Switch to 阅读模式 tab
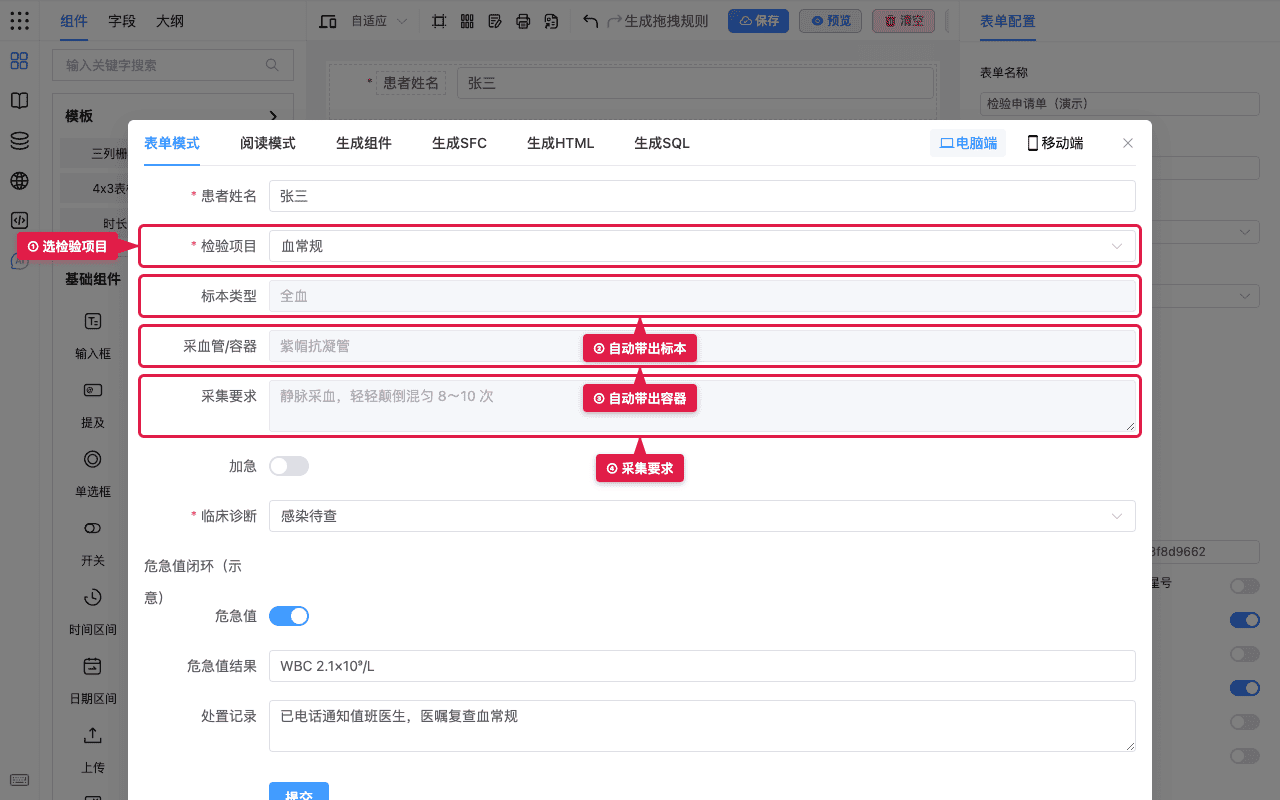This screenshot has width=1280, height=800. click(268, 143)
